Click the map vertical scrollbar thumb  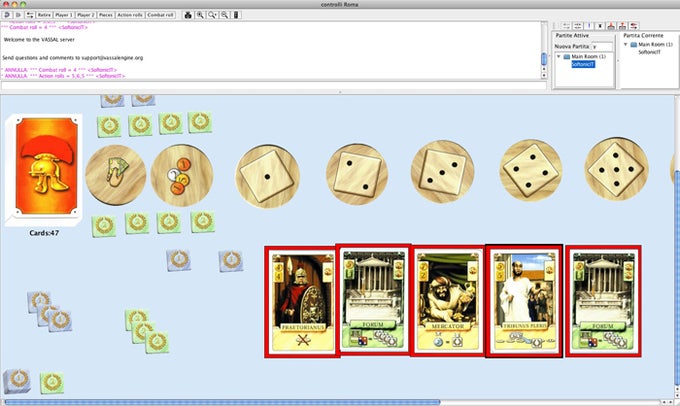[x=677, y=278]
